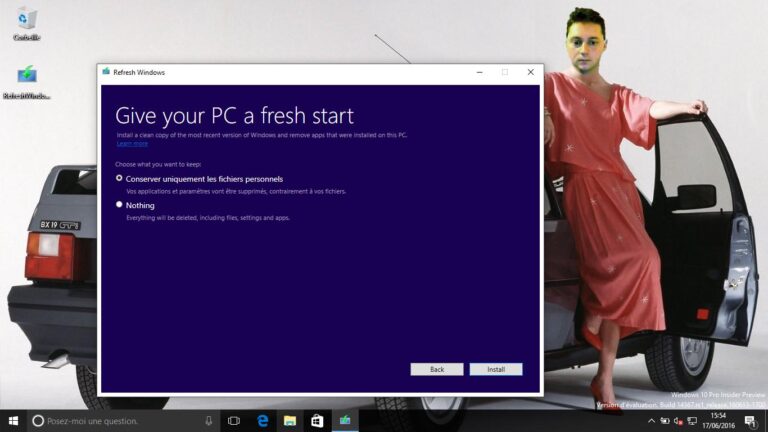Image resolution: width=768 pixels, height=432 pixels.
Task: Click the battery status tray icon
Action: point(665,421)
